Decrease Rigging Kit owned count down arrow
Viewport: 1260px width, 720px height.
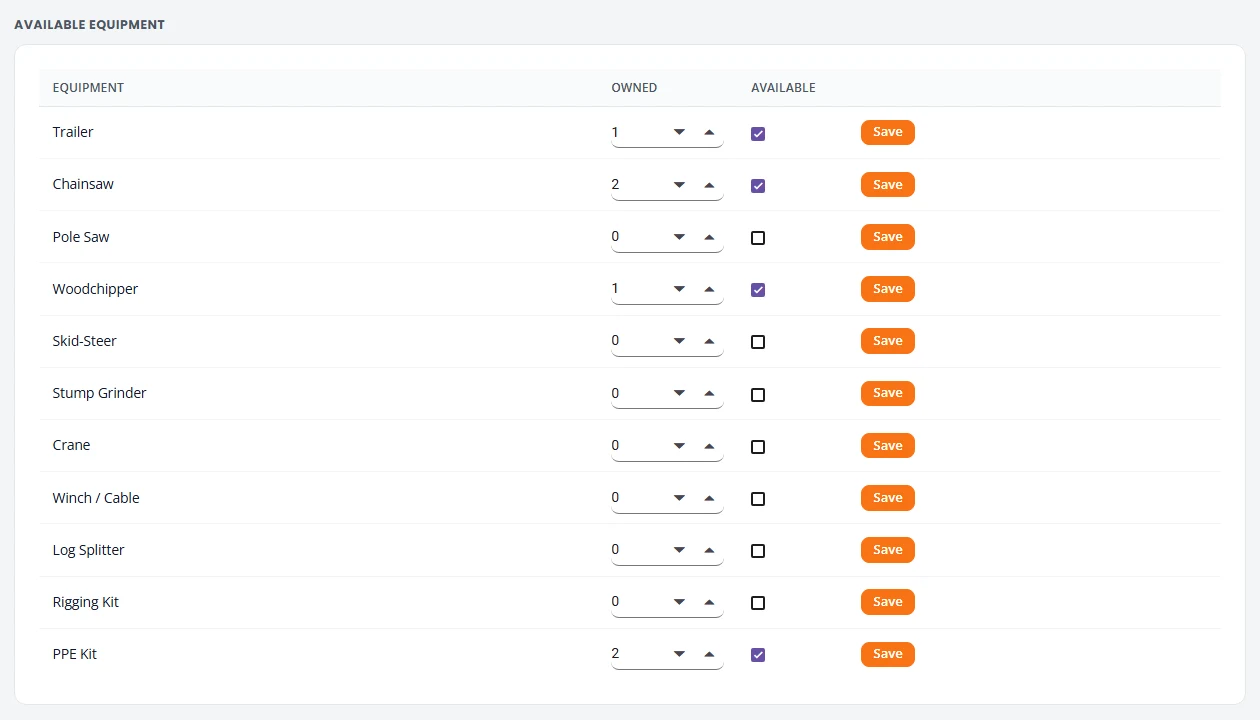680,602
